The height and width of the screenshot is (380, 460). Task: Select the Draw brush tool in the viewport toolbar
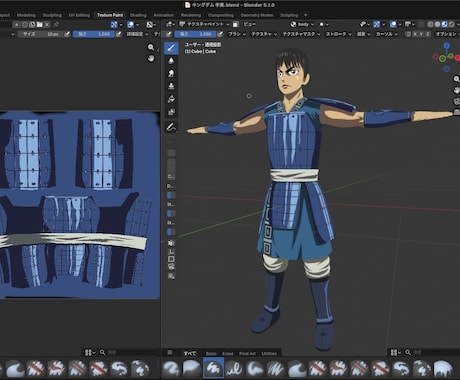pyautogui.click(x=171, y=48)
